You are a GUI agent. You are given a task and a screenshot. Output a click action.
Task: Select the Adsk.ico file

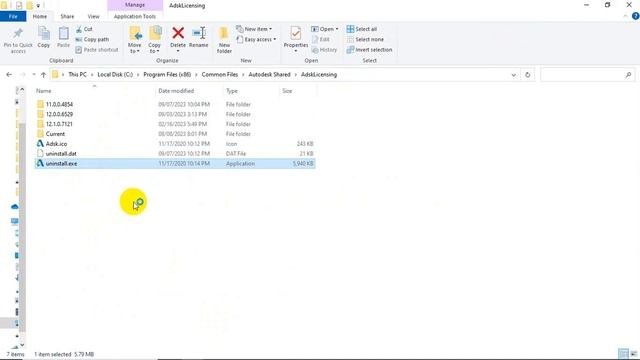175,144
